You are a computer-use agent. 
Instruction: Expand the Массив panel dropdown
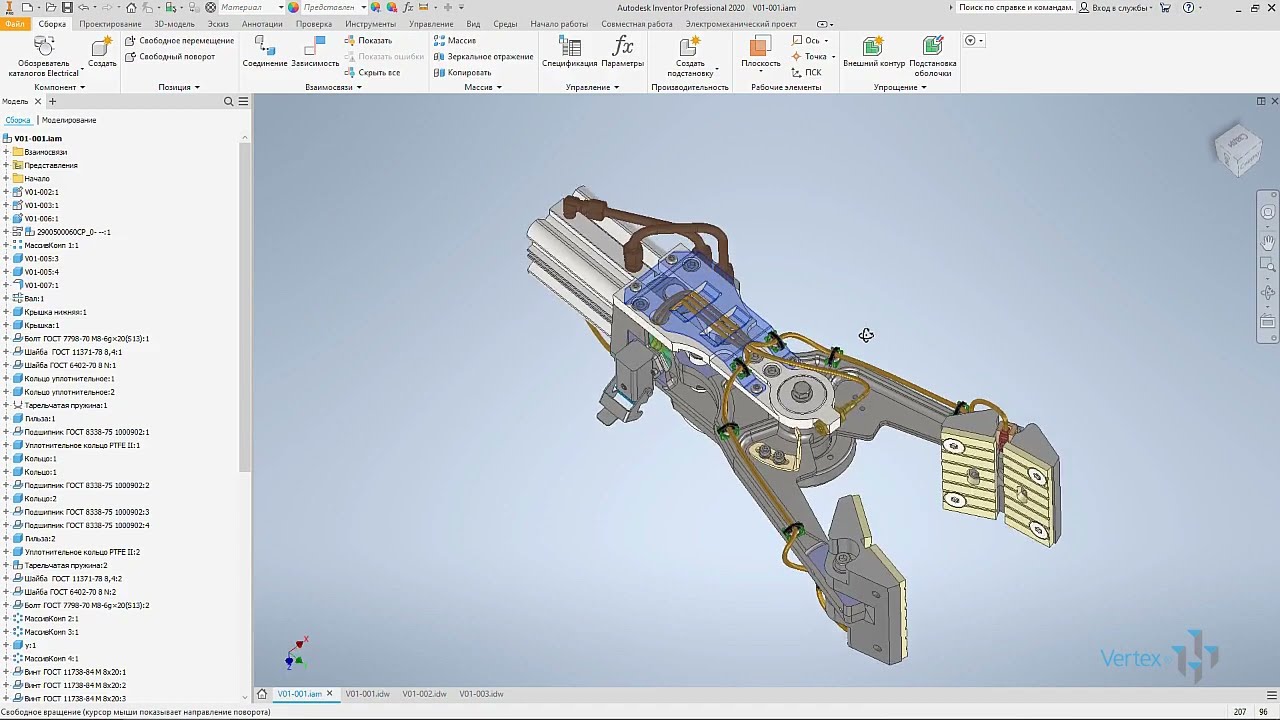483,87
